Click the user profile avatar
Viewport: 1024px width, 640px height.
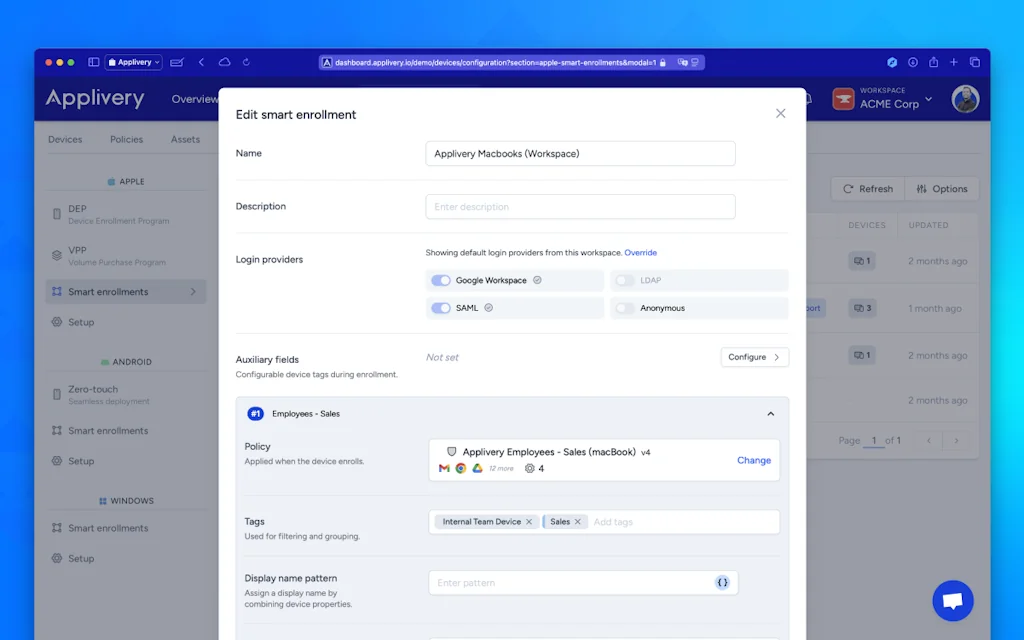pos(965,99)
